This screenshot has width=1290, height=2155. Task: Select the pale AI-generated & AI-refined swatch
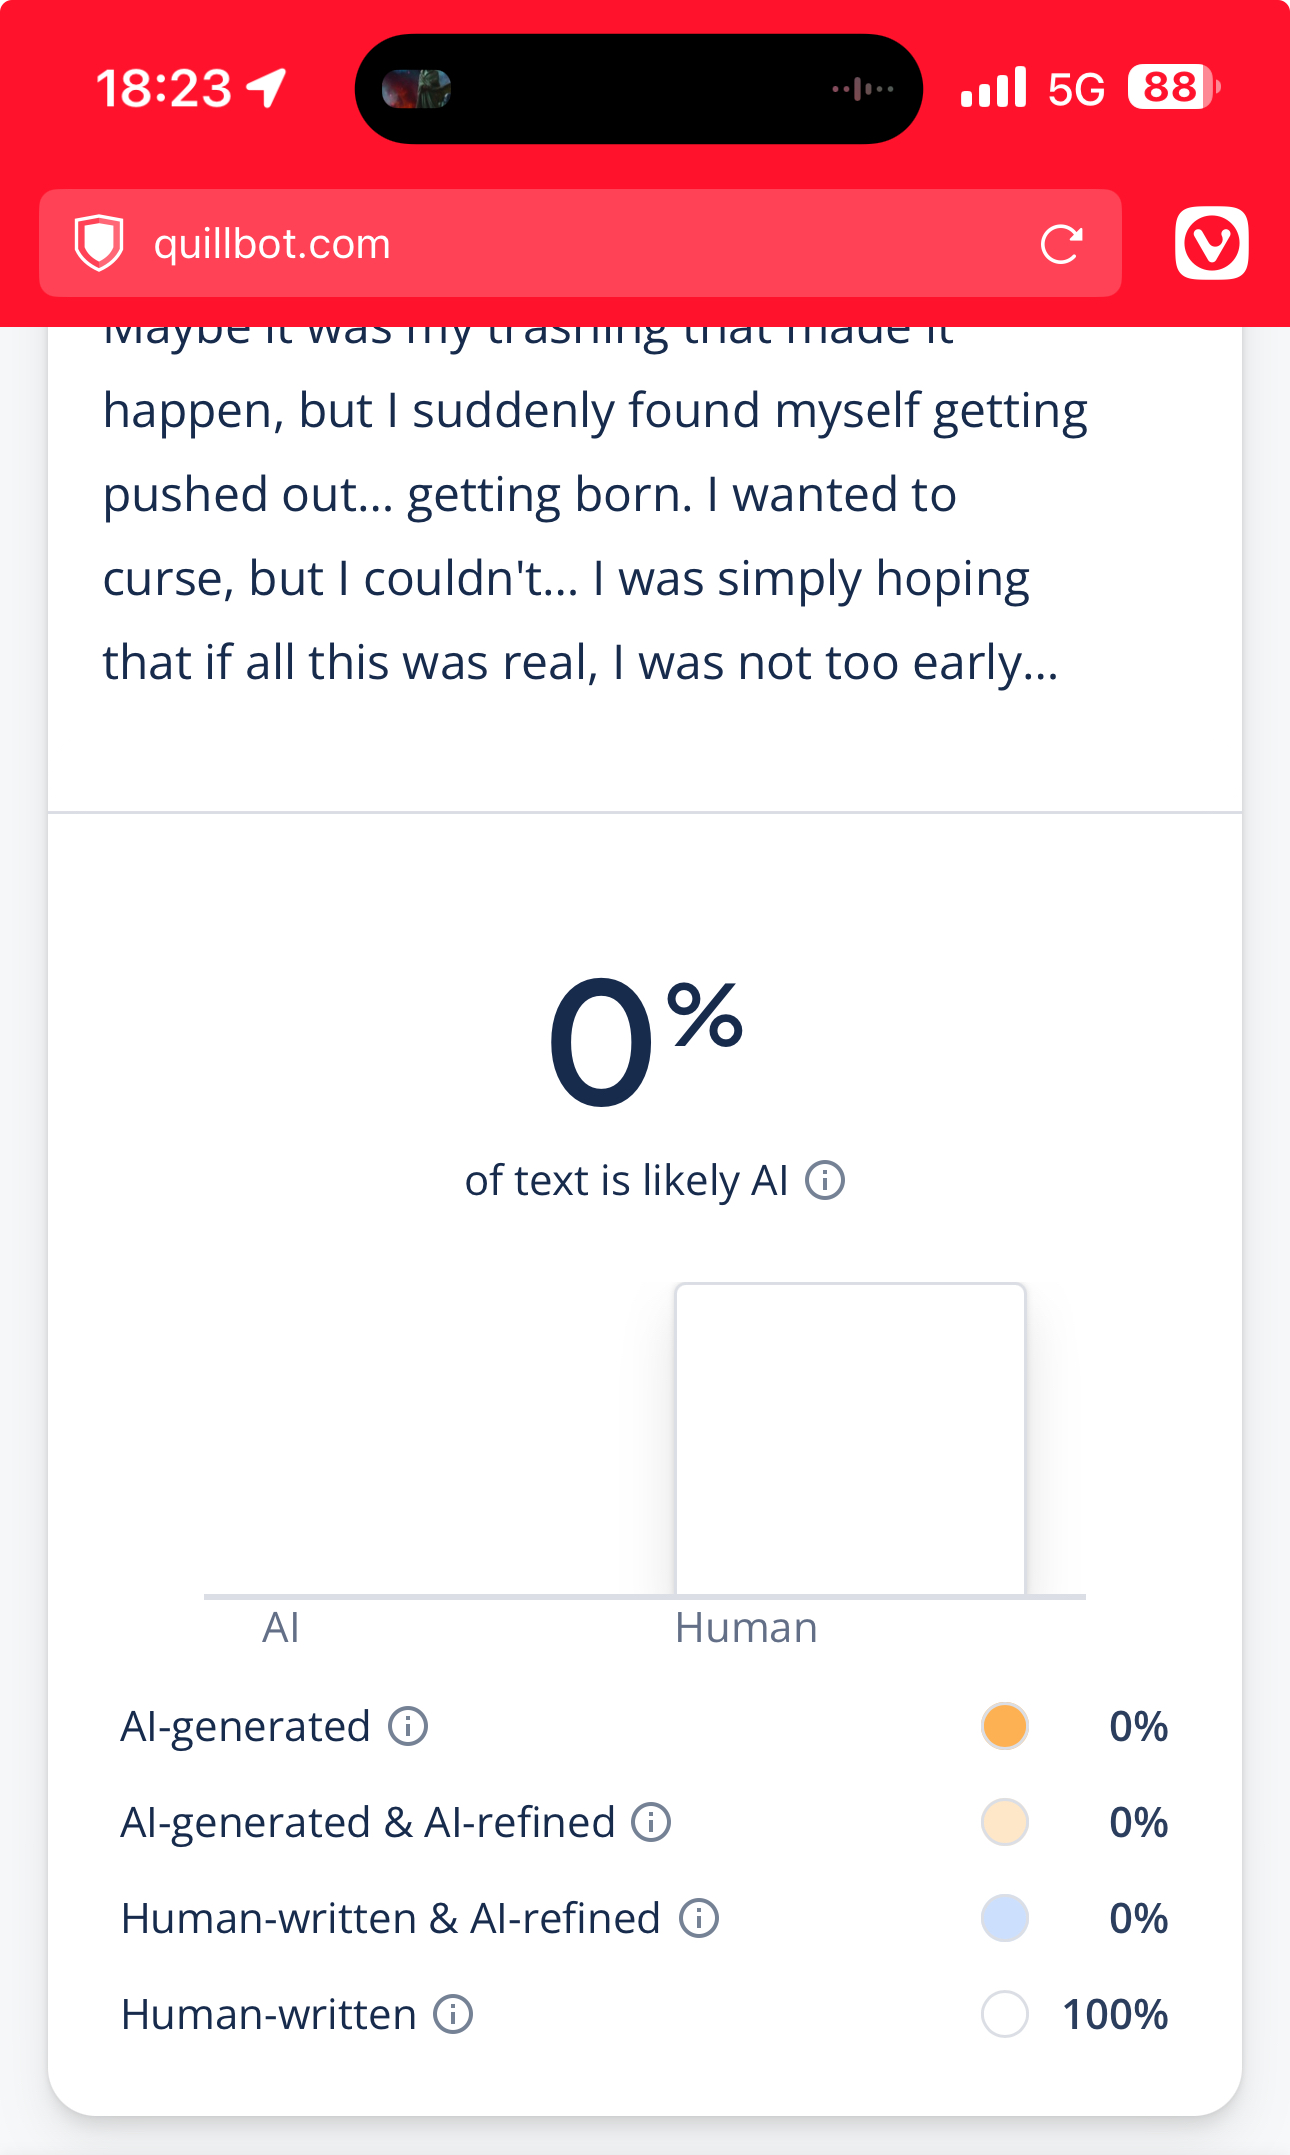tap(1005, 1822)
